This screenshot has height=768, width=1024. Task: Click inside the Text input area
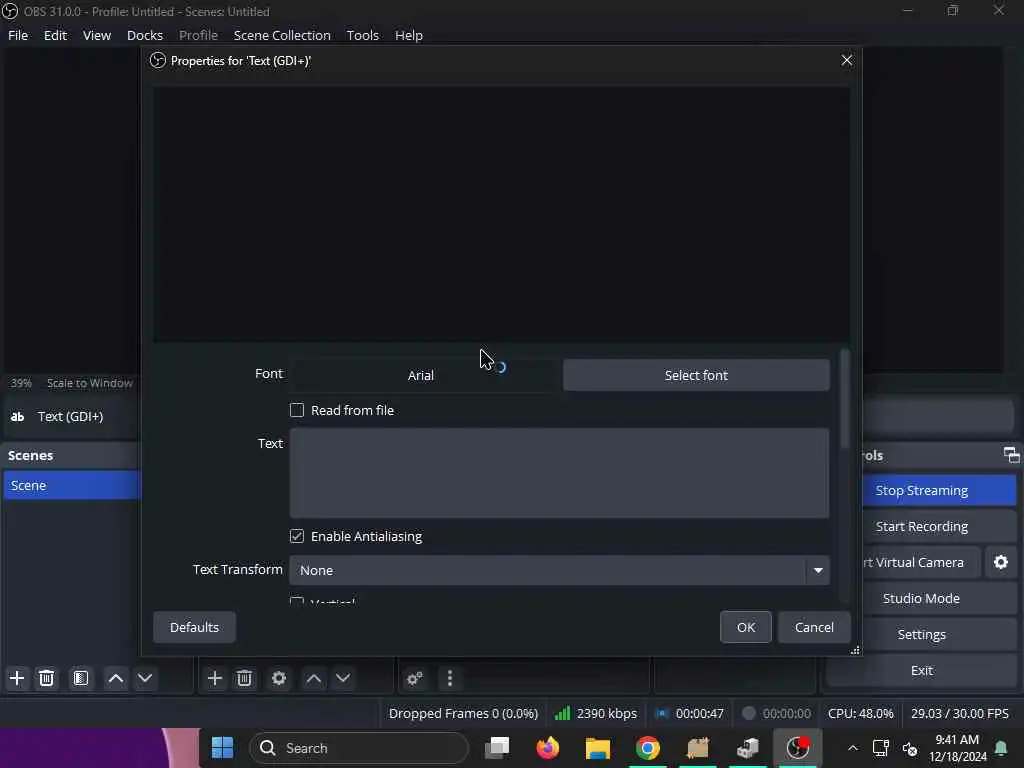click(559, 473)
